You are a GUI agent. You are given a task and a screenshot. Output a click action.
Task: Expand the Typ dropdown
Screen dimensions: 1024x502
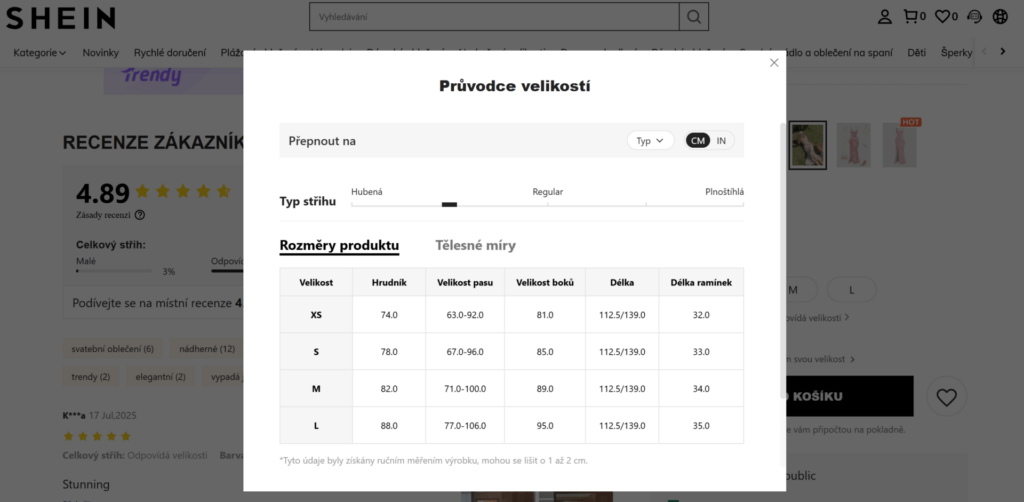[x=650, y=141]
